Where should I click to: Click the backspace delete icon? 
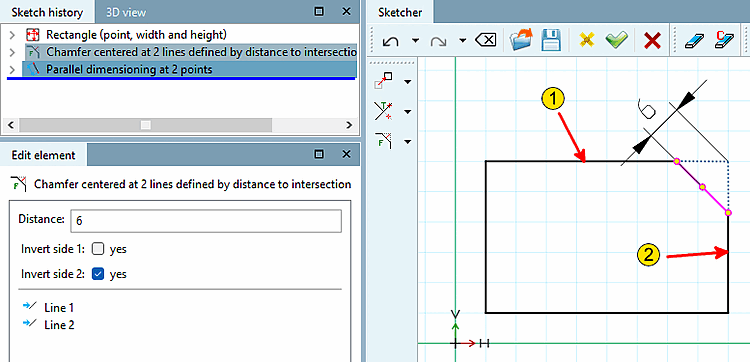[x=485, y=41]
